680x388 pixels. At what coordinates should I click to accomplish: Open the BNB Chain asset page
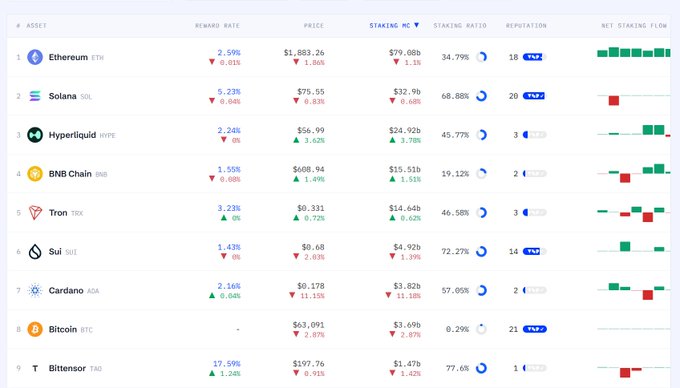click(x=70, y=174)
